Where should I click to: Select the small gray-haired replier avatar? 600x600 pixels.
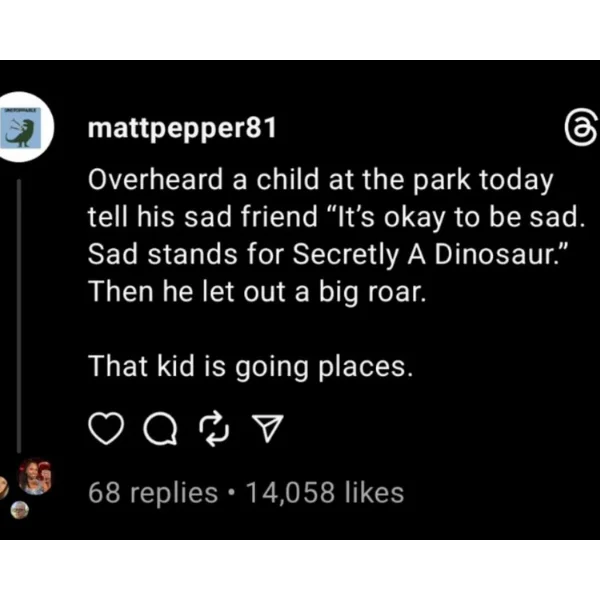20,510
